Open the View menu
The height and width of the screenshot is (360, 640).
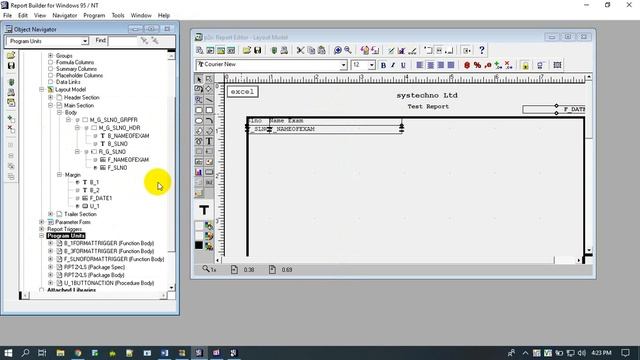point(40,16)
